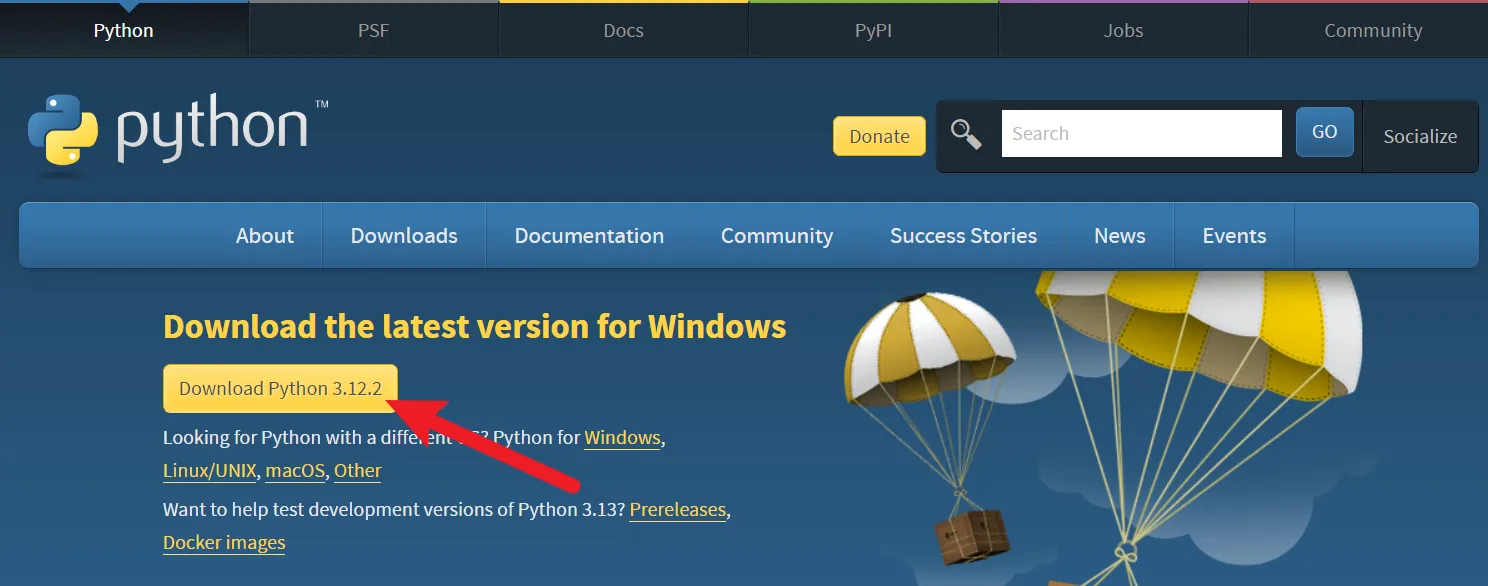The width and height of the screenshot is (1488, 586).
Task: Open the Socialize menu
Action: pyautogui.click(x=1420, y=136)
